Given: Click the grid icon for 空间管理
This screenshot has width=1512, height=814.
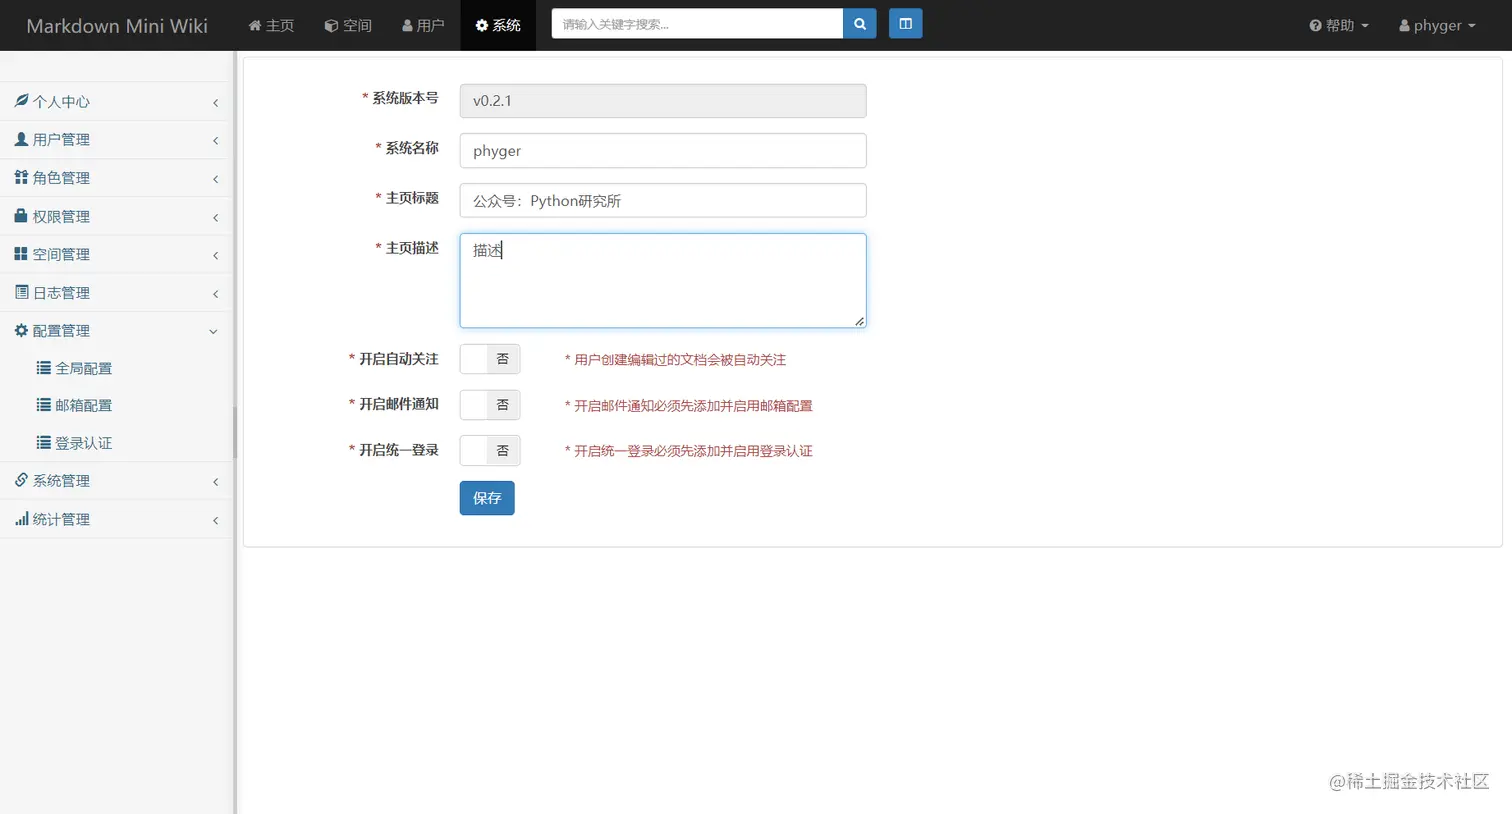Looking at the screenshot, I should pos(21,254).
